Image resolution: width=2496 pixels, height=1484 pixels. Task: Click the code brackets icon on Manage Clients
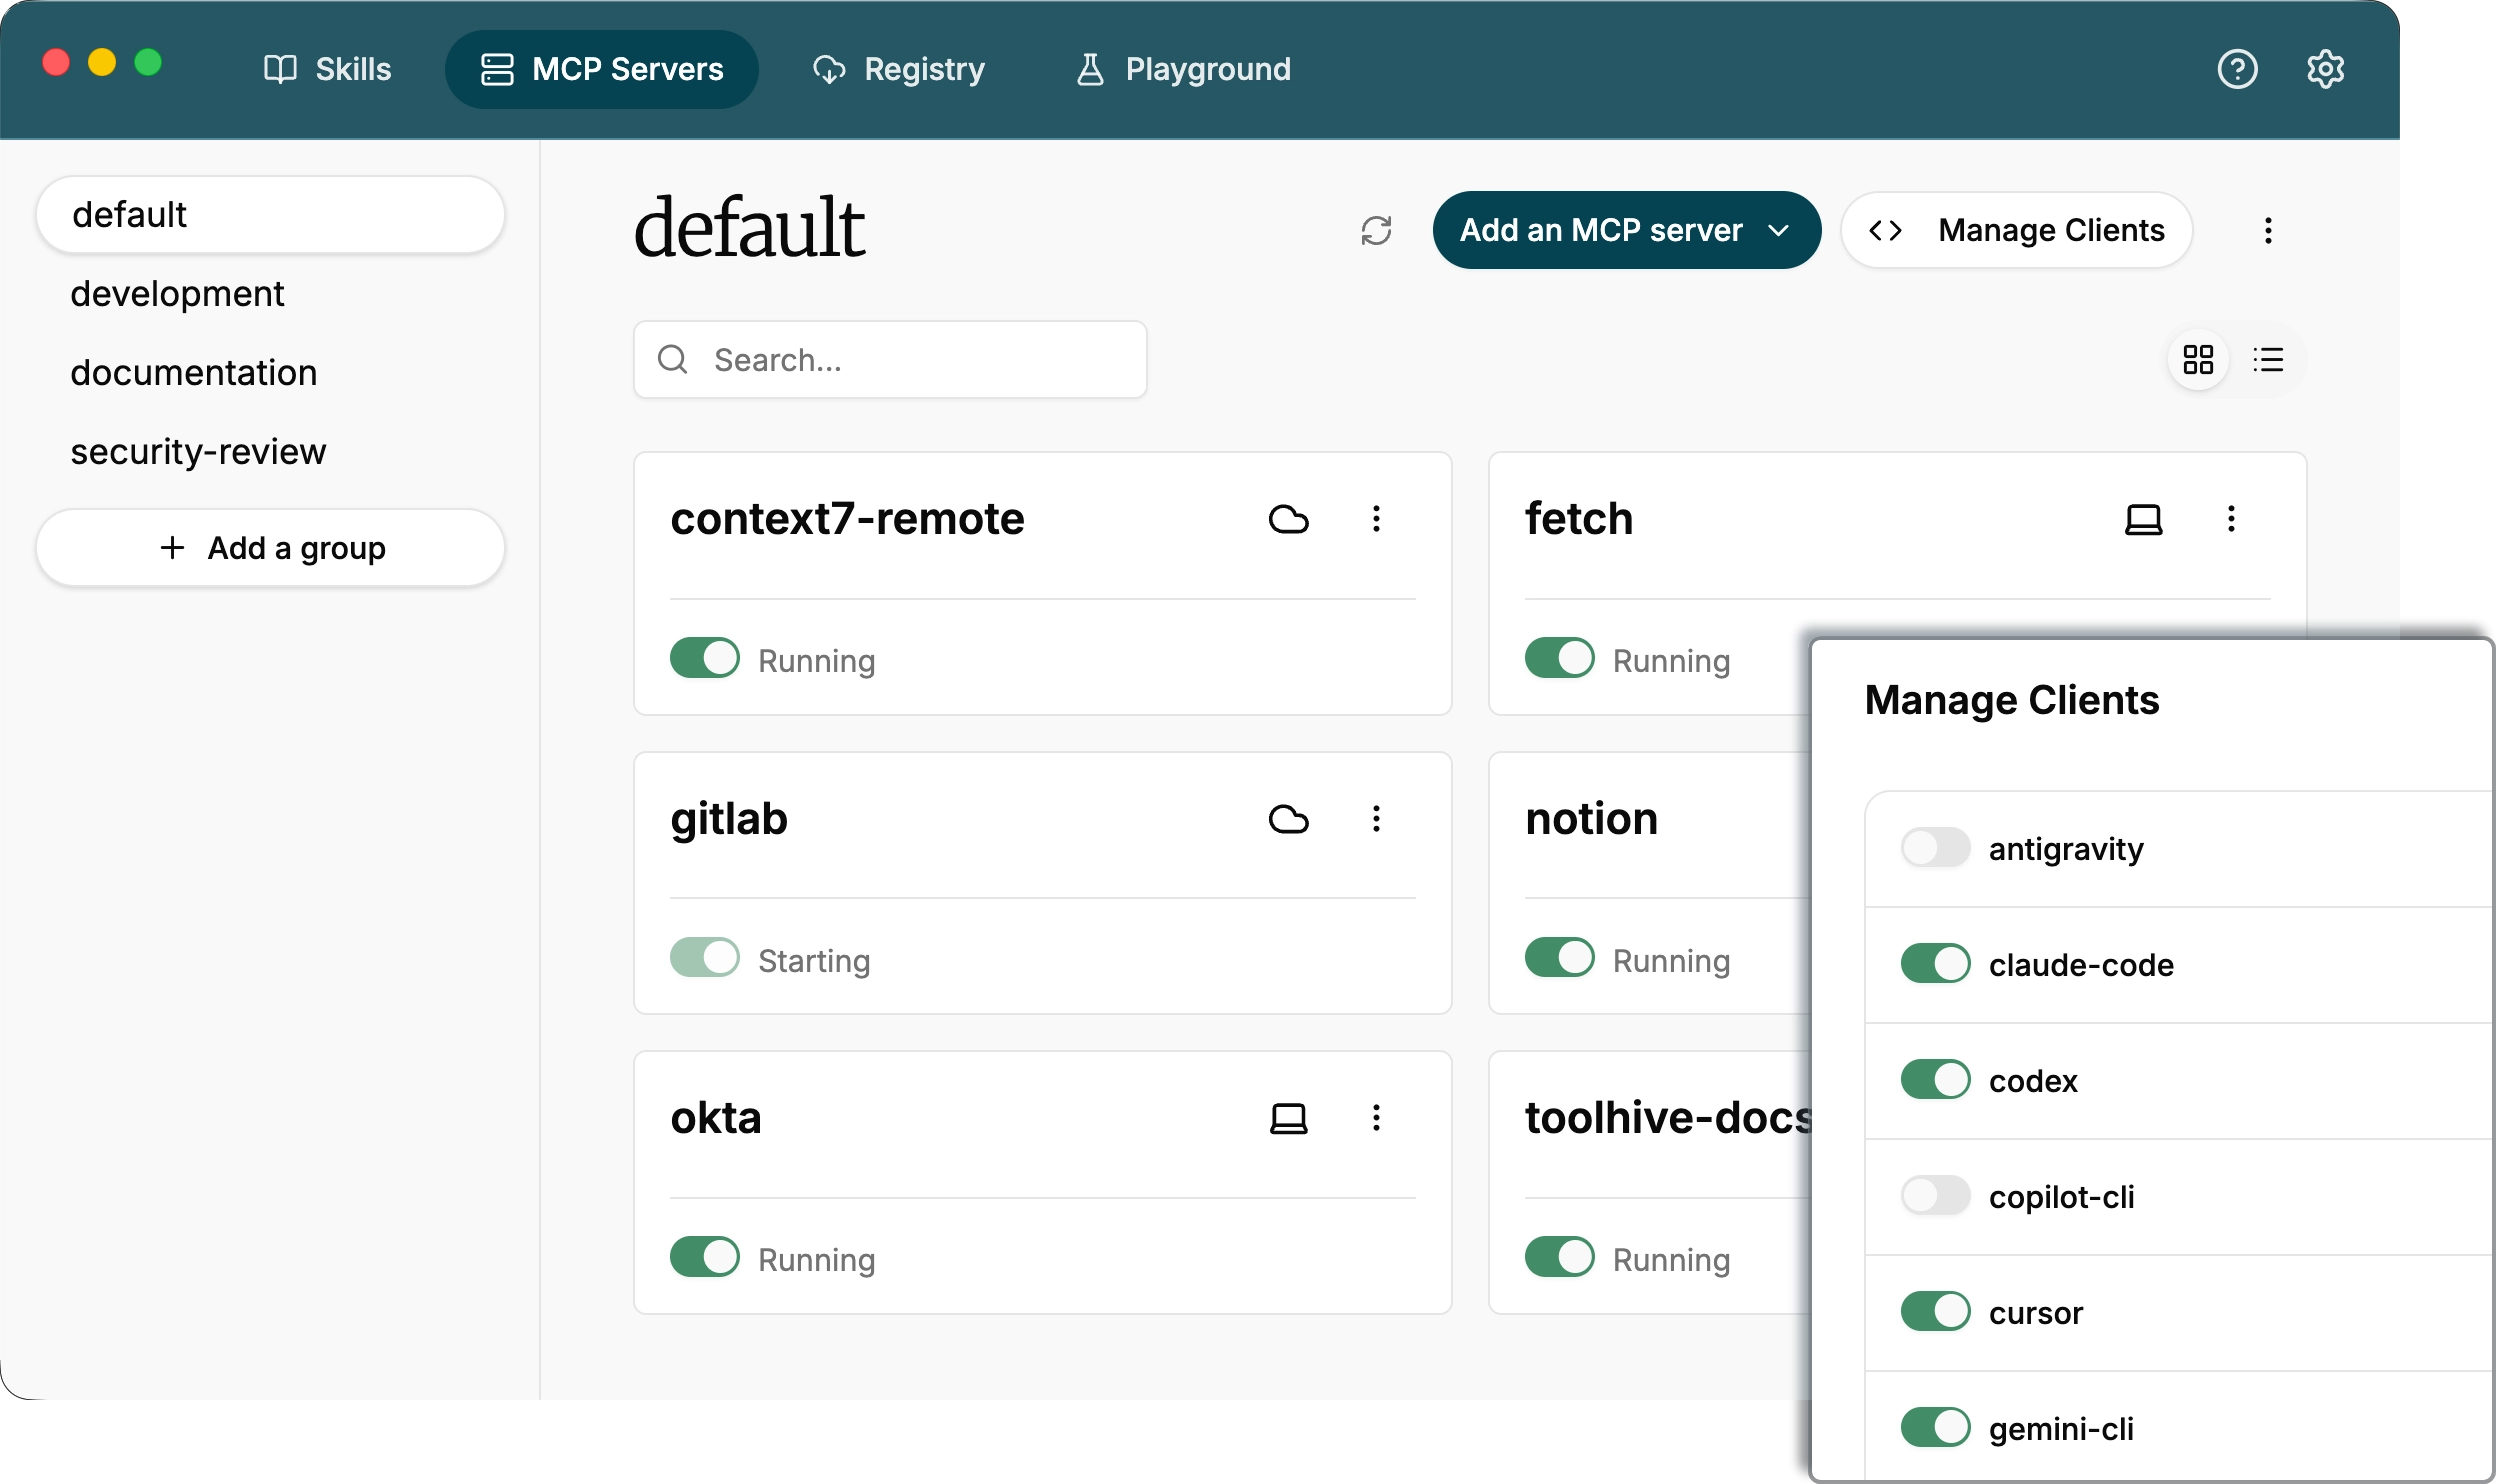[x=1885, y=230]
